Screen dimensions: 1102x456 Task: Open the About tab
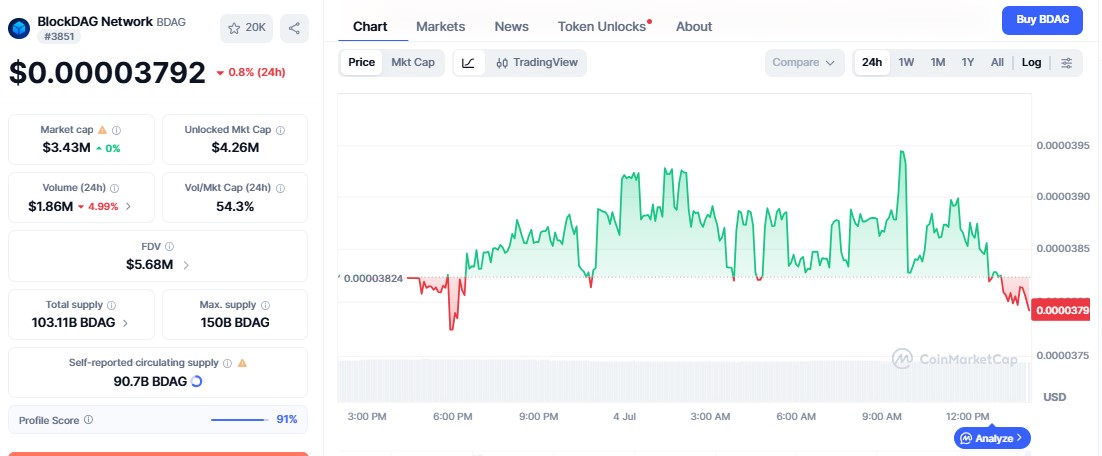[x=694, y=27]
